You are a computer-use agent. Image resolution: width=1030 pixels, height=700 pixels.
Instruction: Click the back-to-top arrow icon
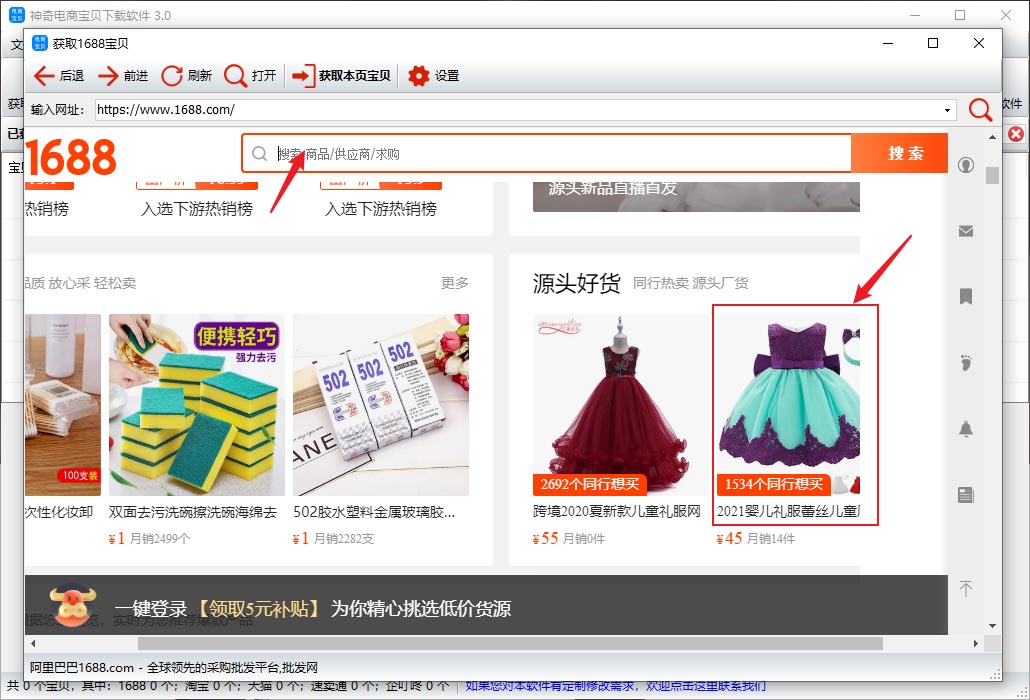click(x=966, y=588)
